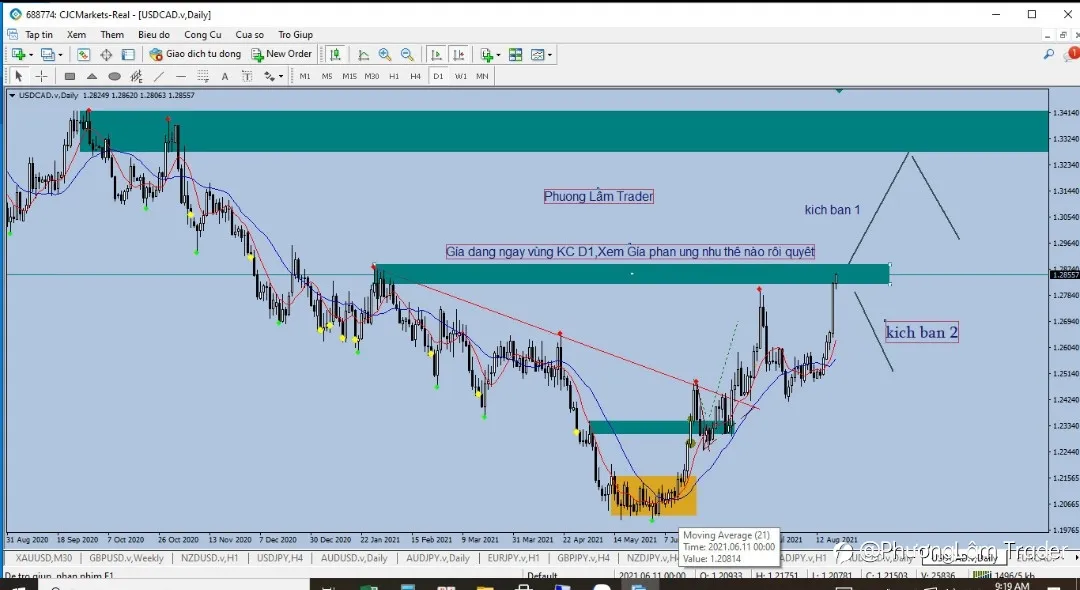Open the Cua so menu

pos(249,34)
